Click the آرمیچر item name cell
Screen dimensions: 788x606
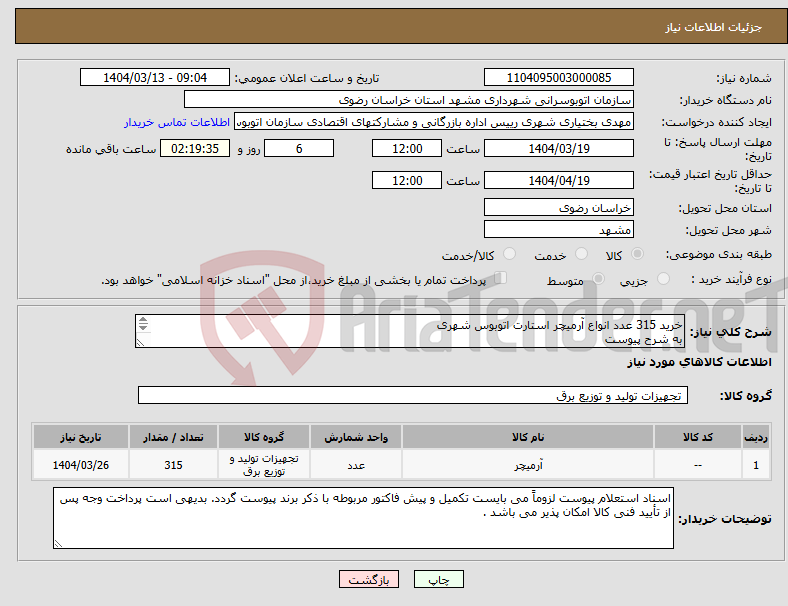click(x=528, y=465)
